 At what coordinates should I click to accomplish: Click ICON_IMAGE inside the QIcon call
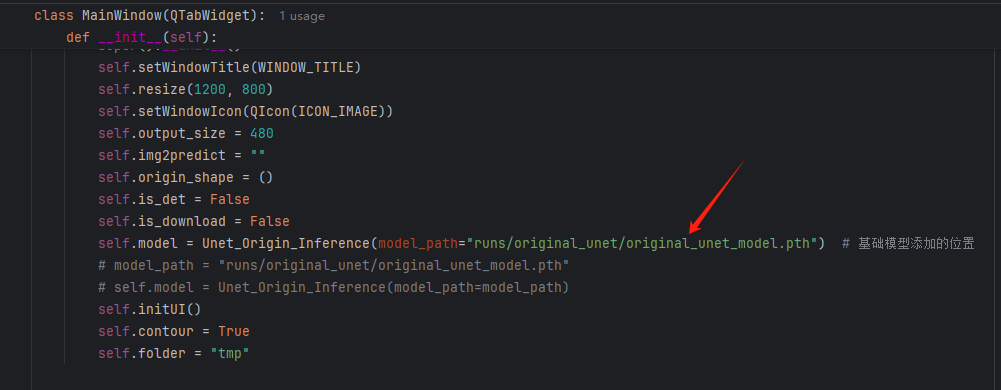click(x=342, y=112)
